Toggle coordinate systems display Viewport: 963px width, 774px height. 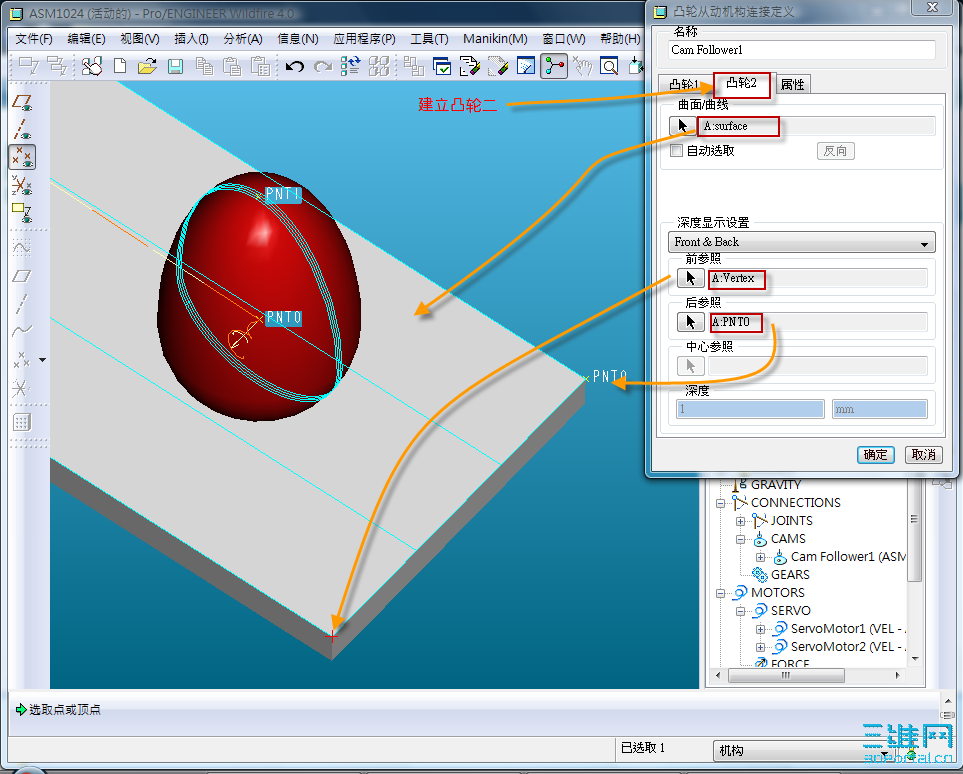click(x=22, y=184)
